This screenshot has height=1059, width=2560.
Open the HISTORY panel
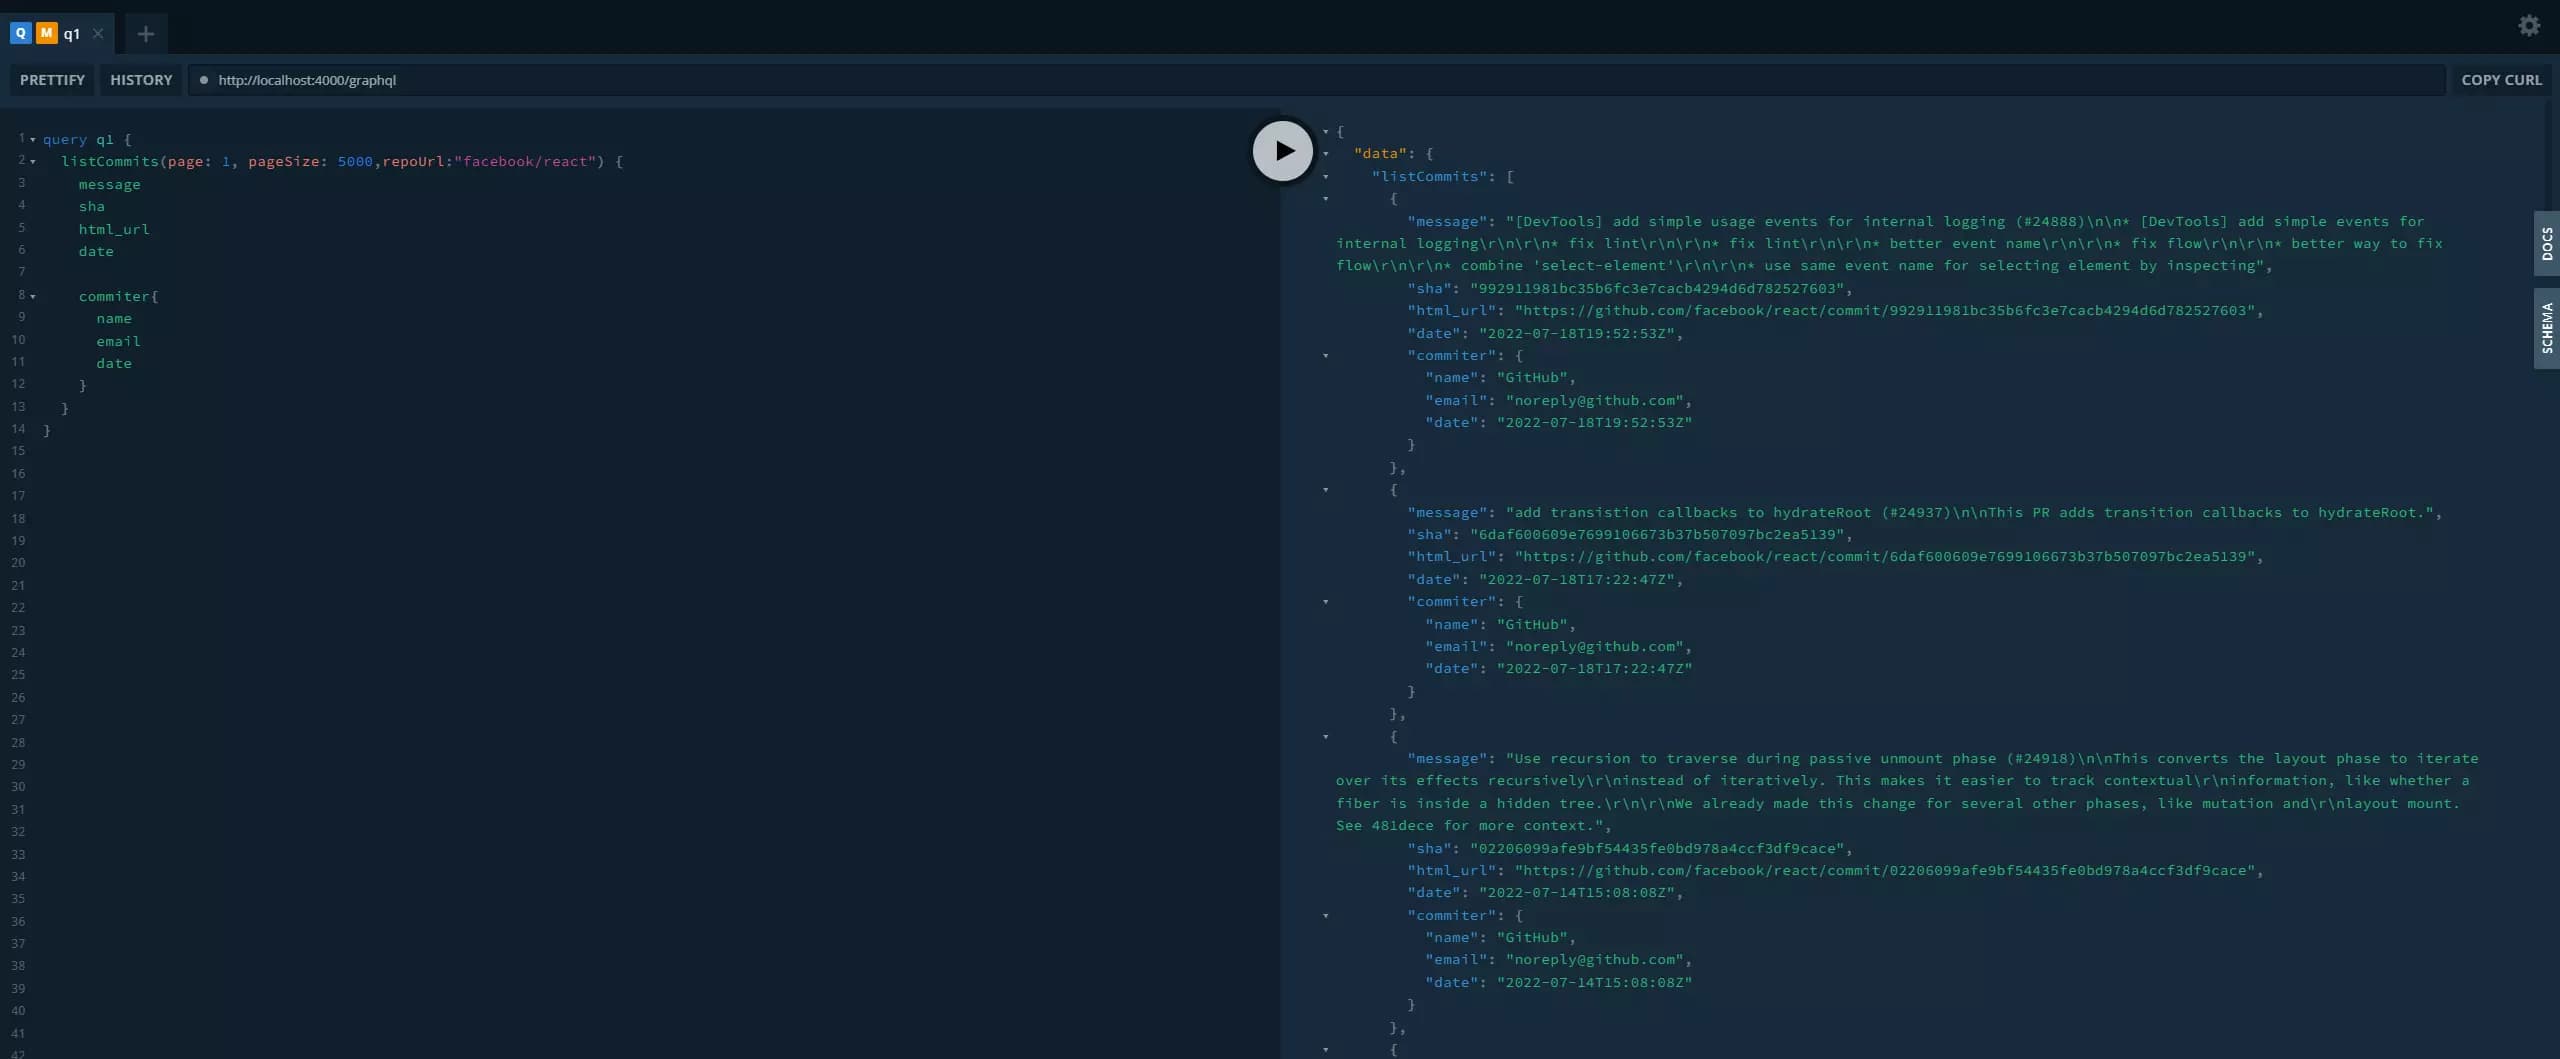(141, 80)
